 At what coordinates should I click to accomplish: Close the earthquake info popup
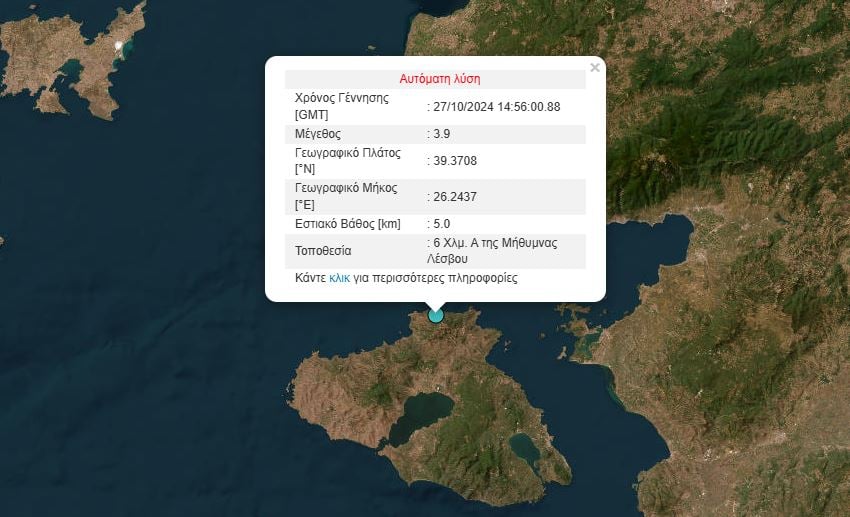(x=595, y=68)
